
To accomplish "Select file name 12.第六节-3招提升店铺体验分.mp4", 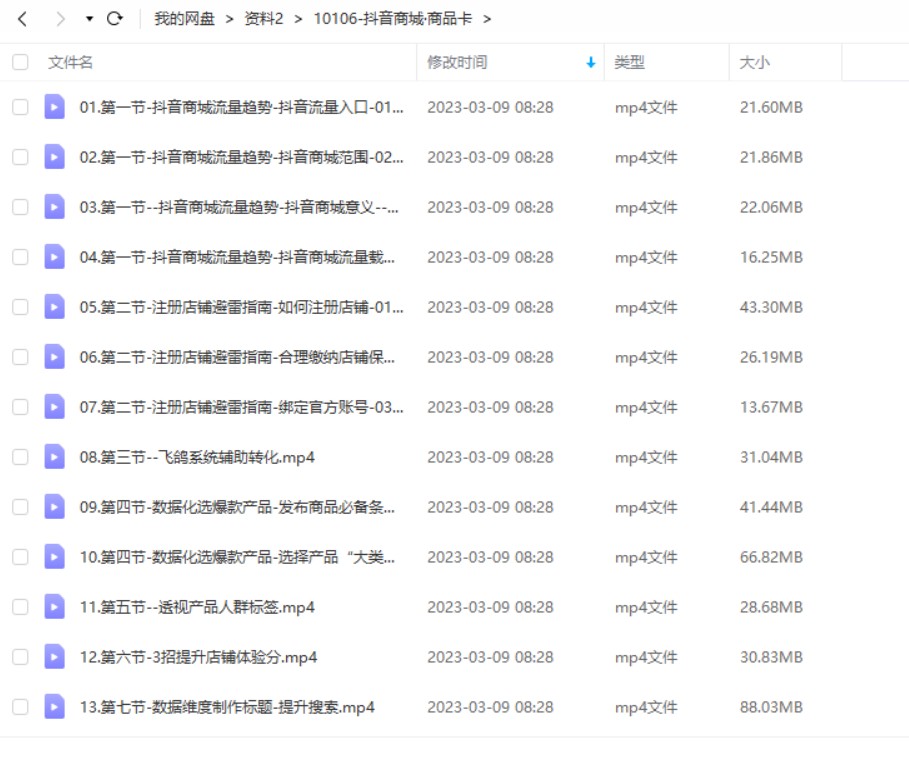I will click(198, 657).
